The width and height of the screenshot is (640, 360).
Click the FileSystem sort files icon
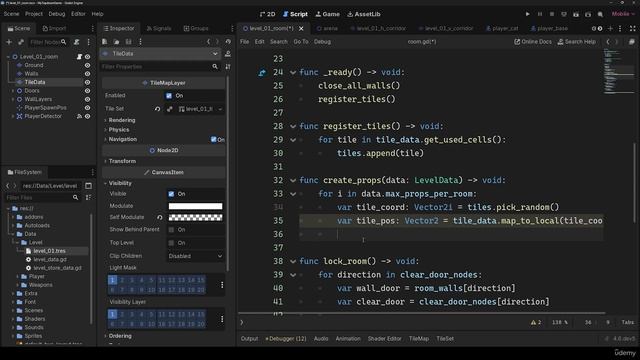click(88, 198)
